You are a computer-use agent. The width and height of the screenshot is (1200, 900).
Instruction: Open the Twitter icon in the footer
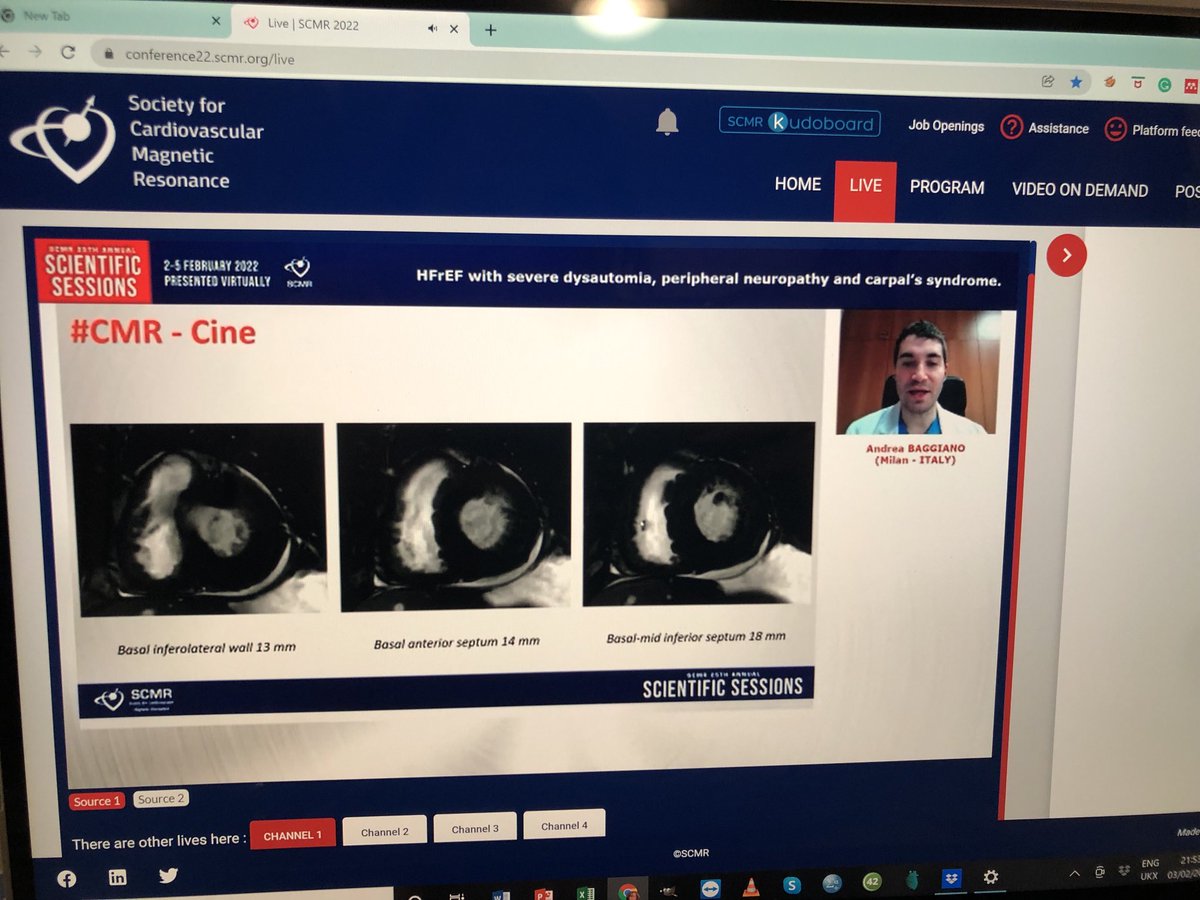point(167,875)
